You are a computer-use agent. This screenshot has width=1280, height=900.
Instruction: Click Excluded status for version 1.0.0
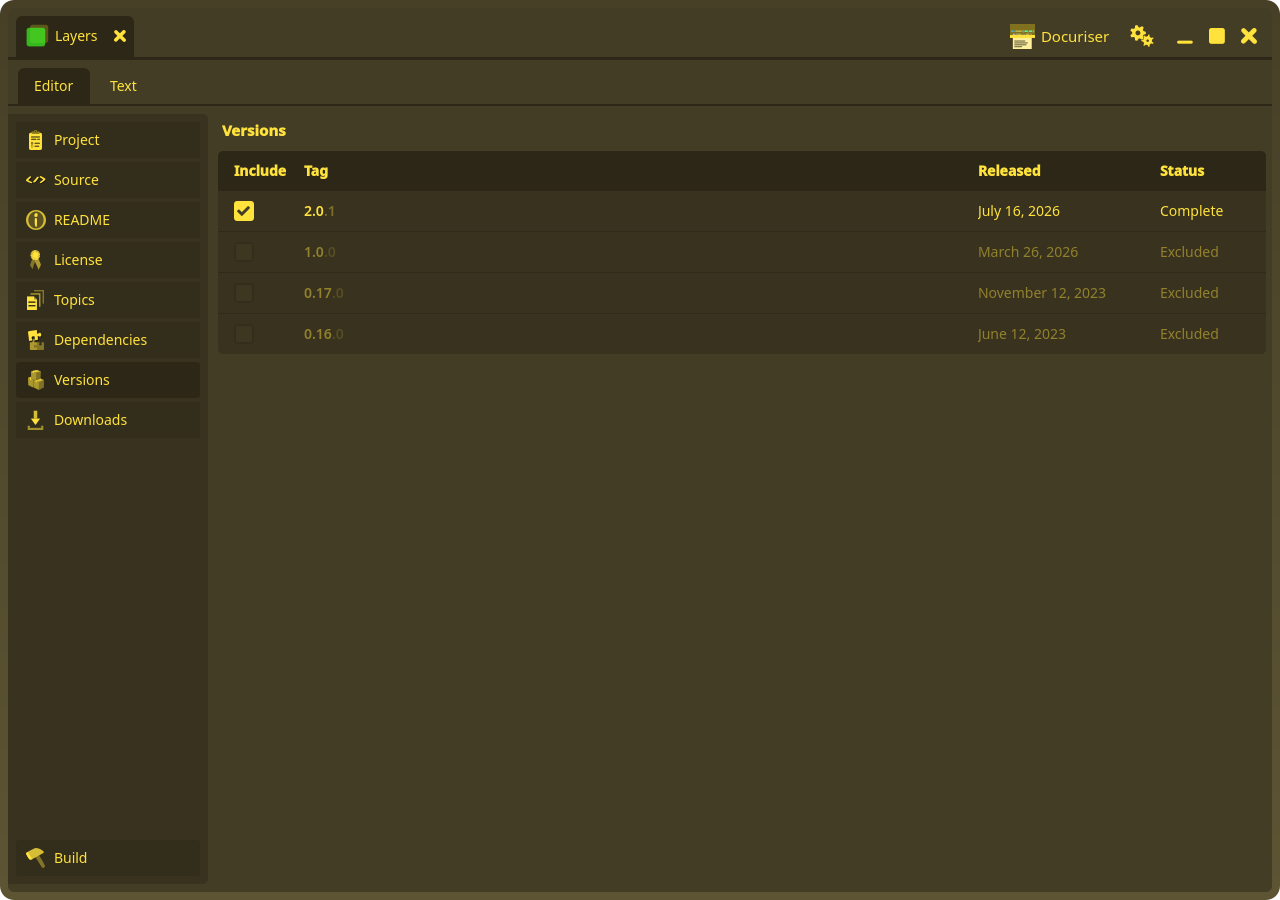[1189, 252]
